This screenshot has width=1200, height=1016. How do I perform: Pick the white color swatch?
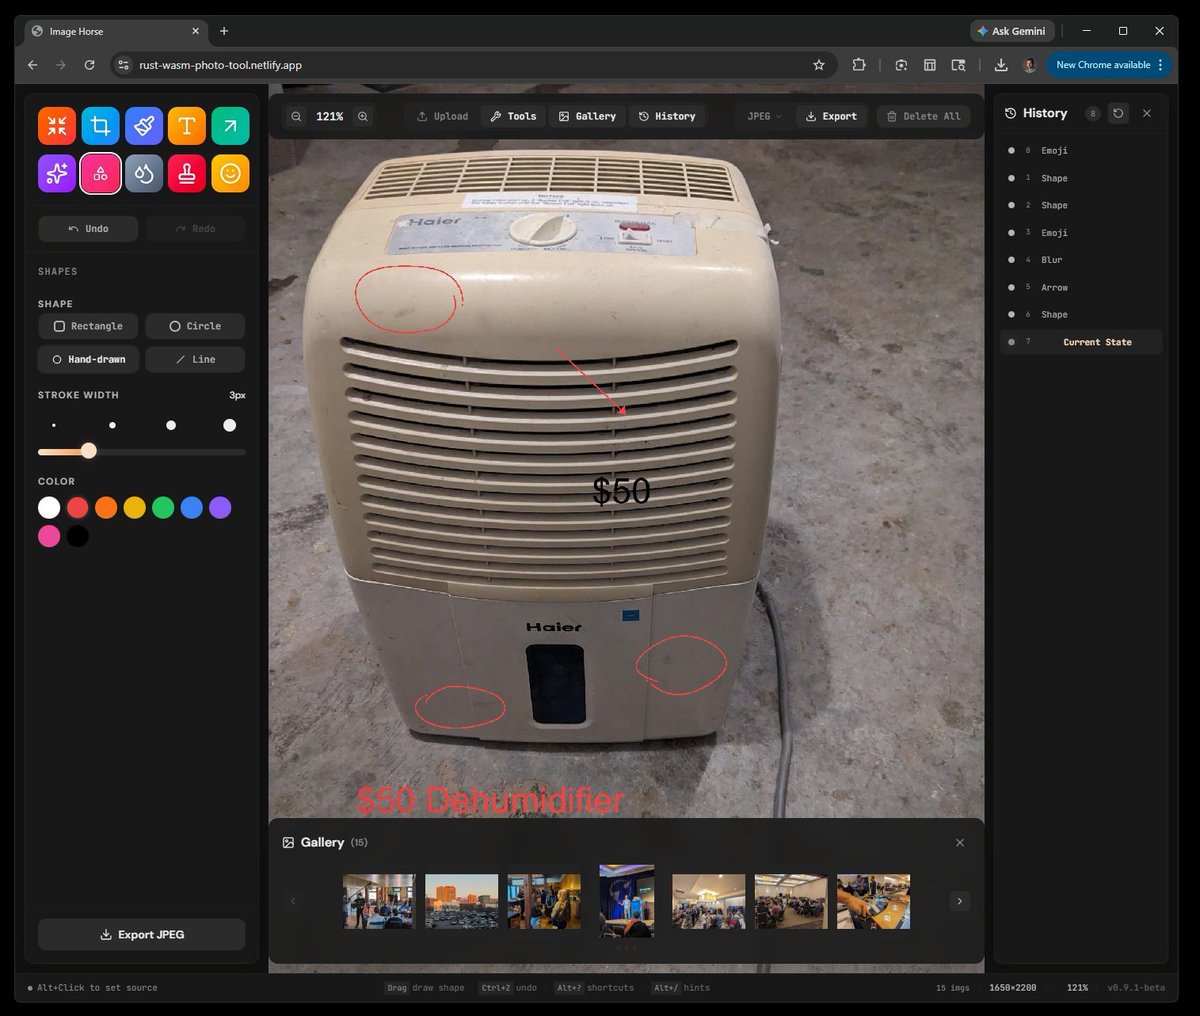[x=49, y=508]
